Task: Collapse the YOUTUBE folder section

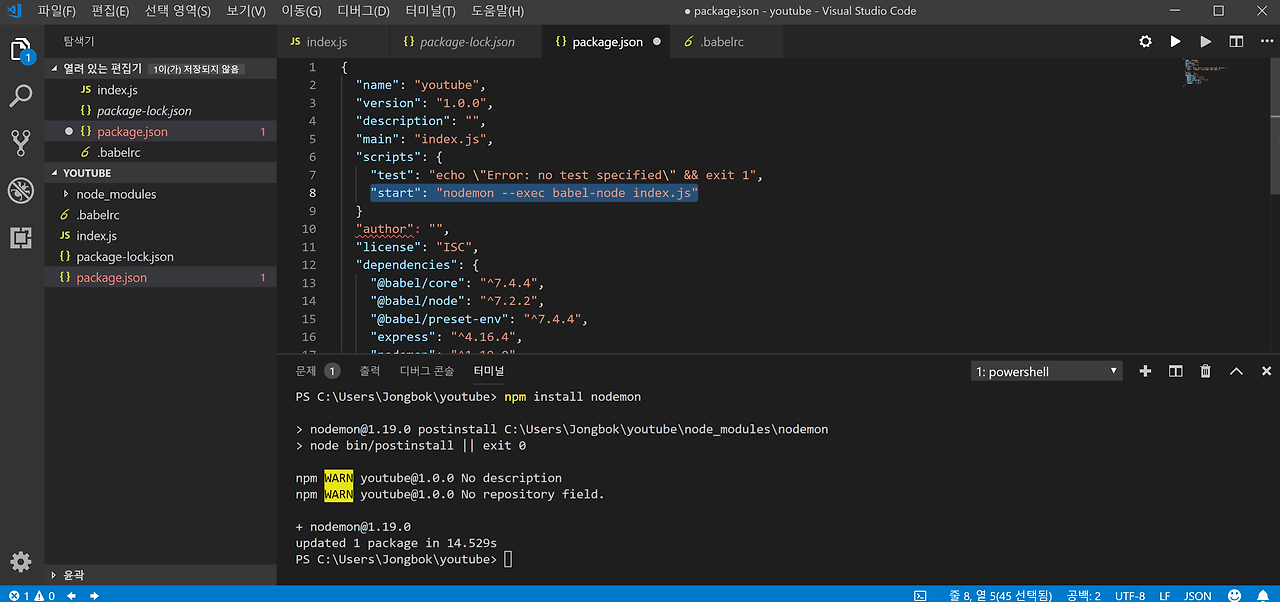Action: [x=160, y=173]
